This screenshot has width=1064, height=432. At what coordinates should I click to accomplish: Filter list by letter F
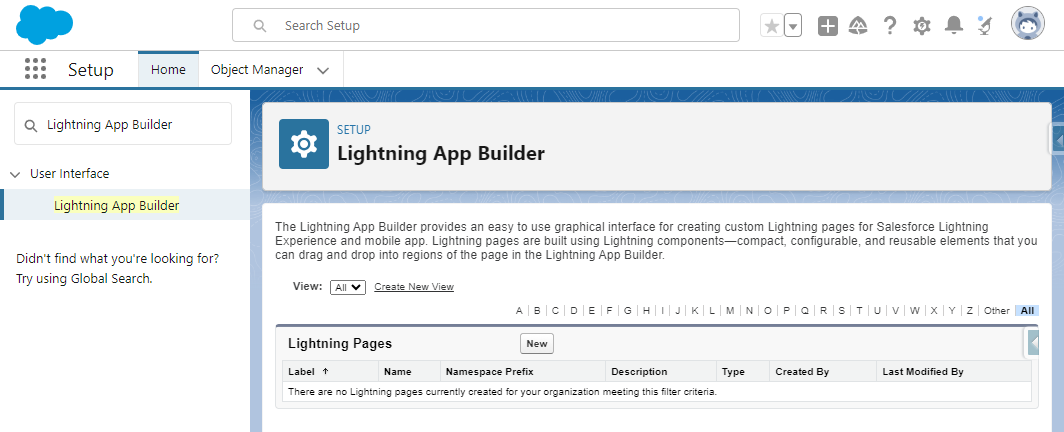click(x=609, y=311)
